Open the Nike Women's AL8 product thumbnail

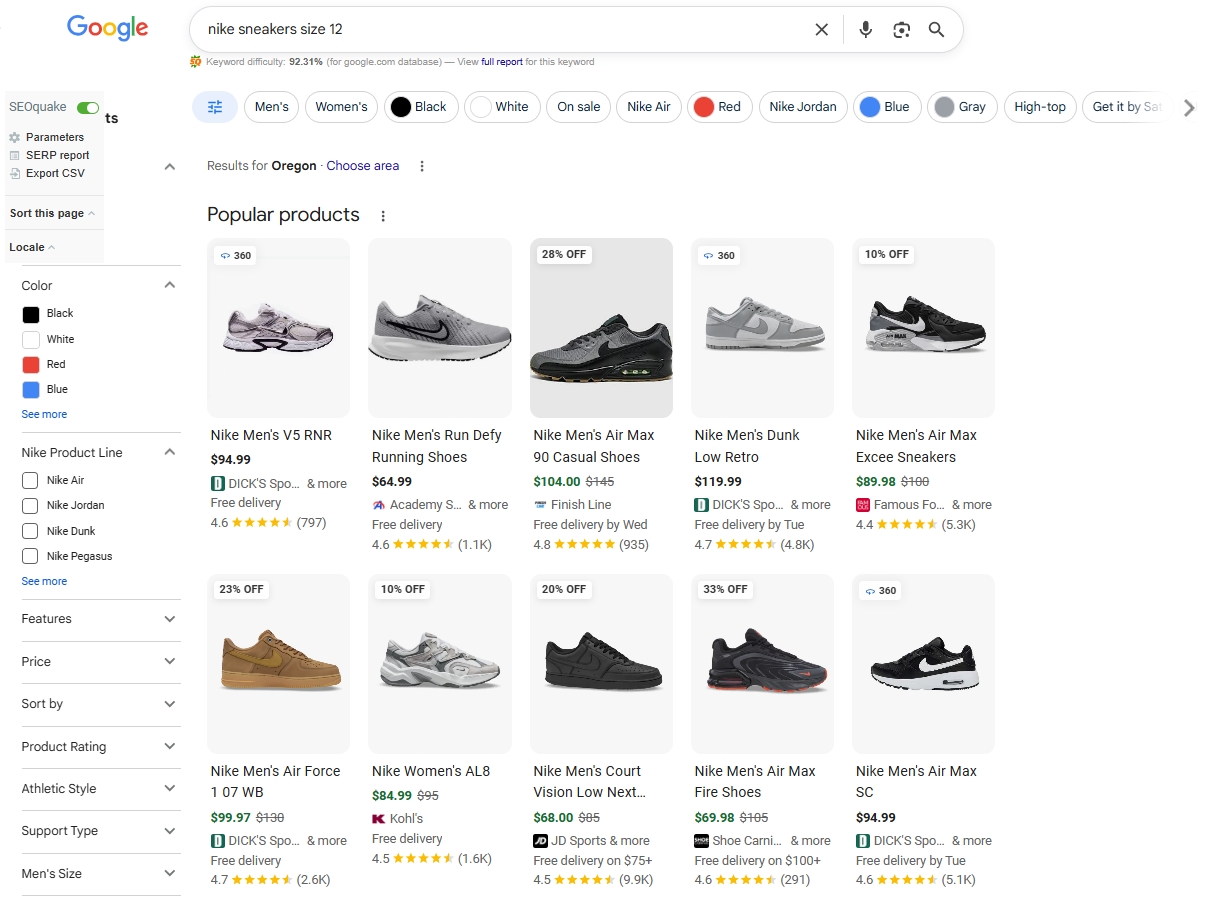[x=439, y=663]
